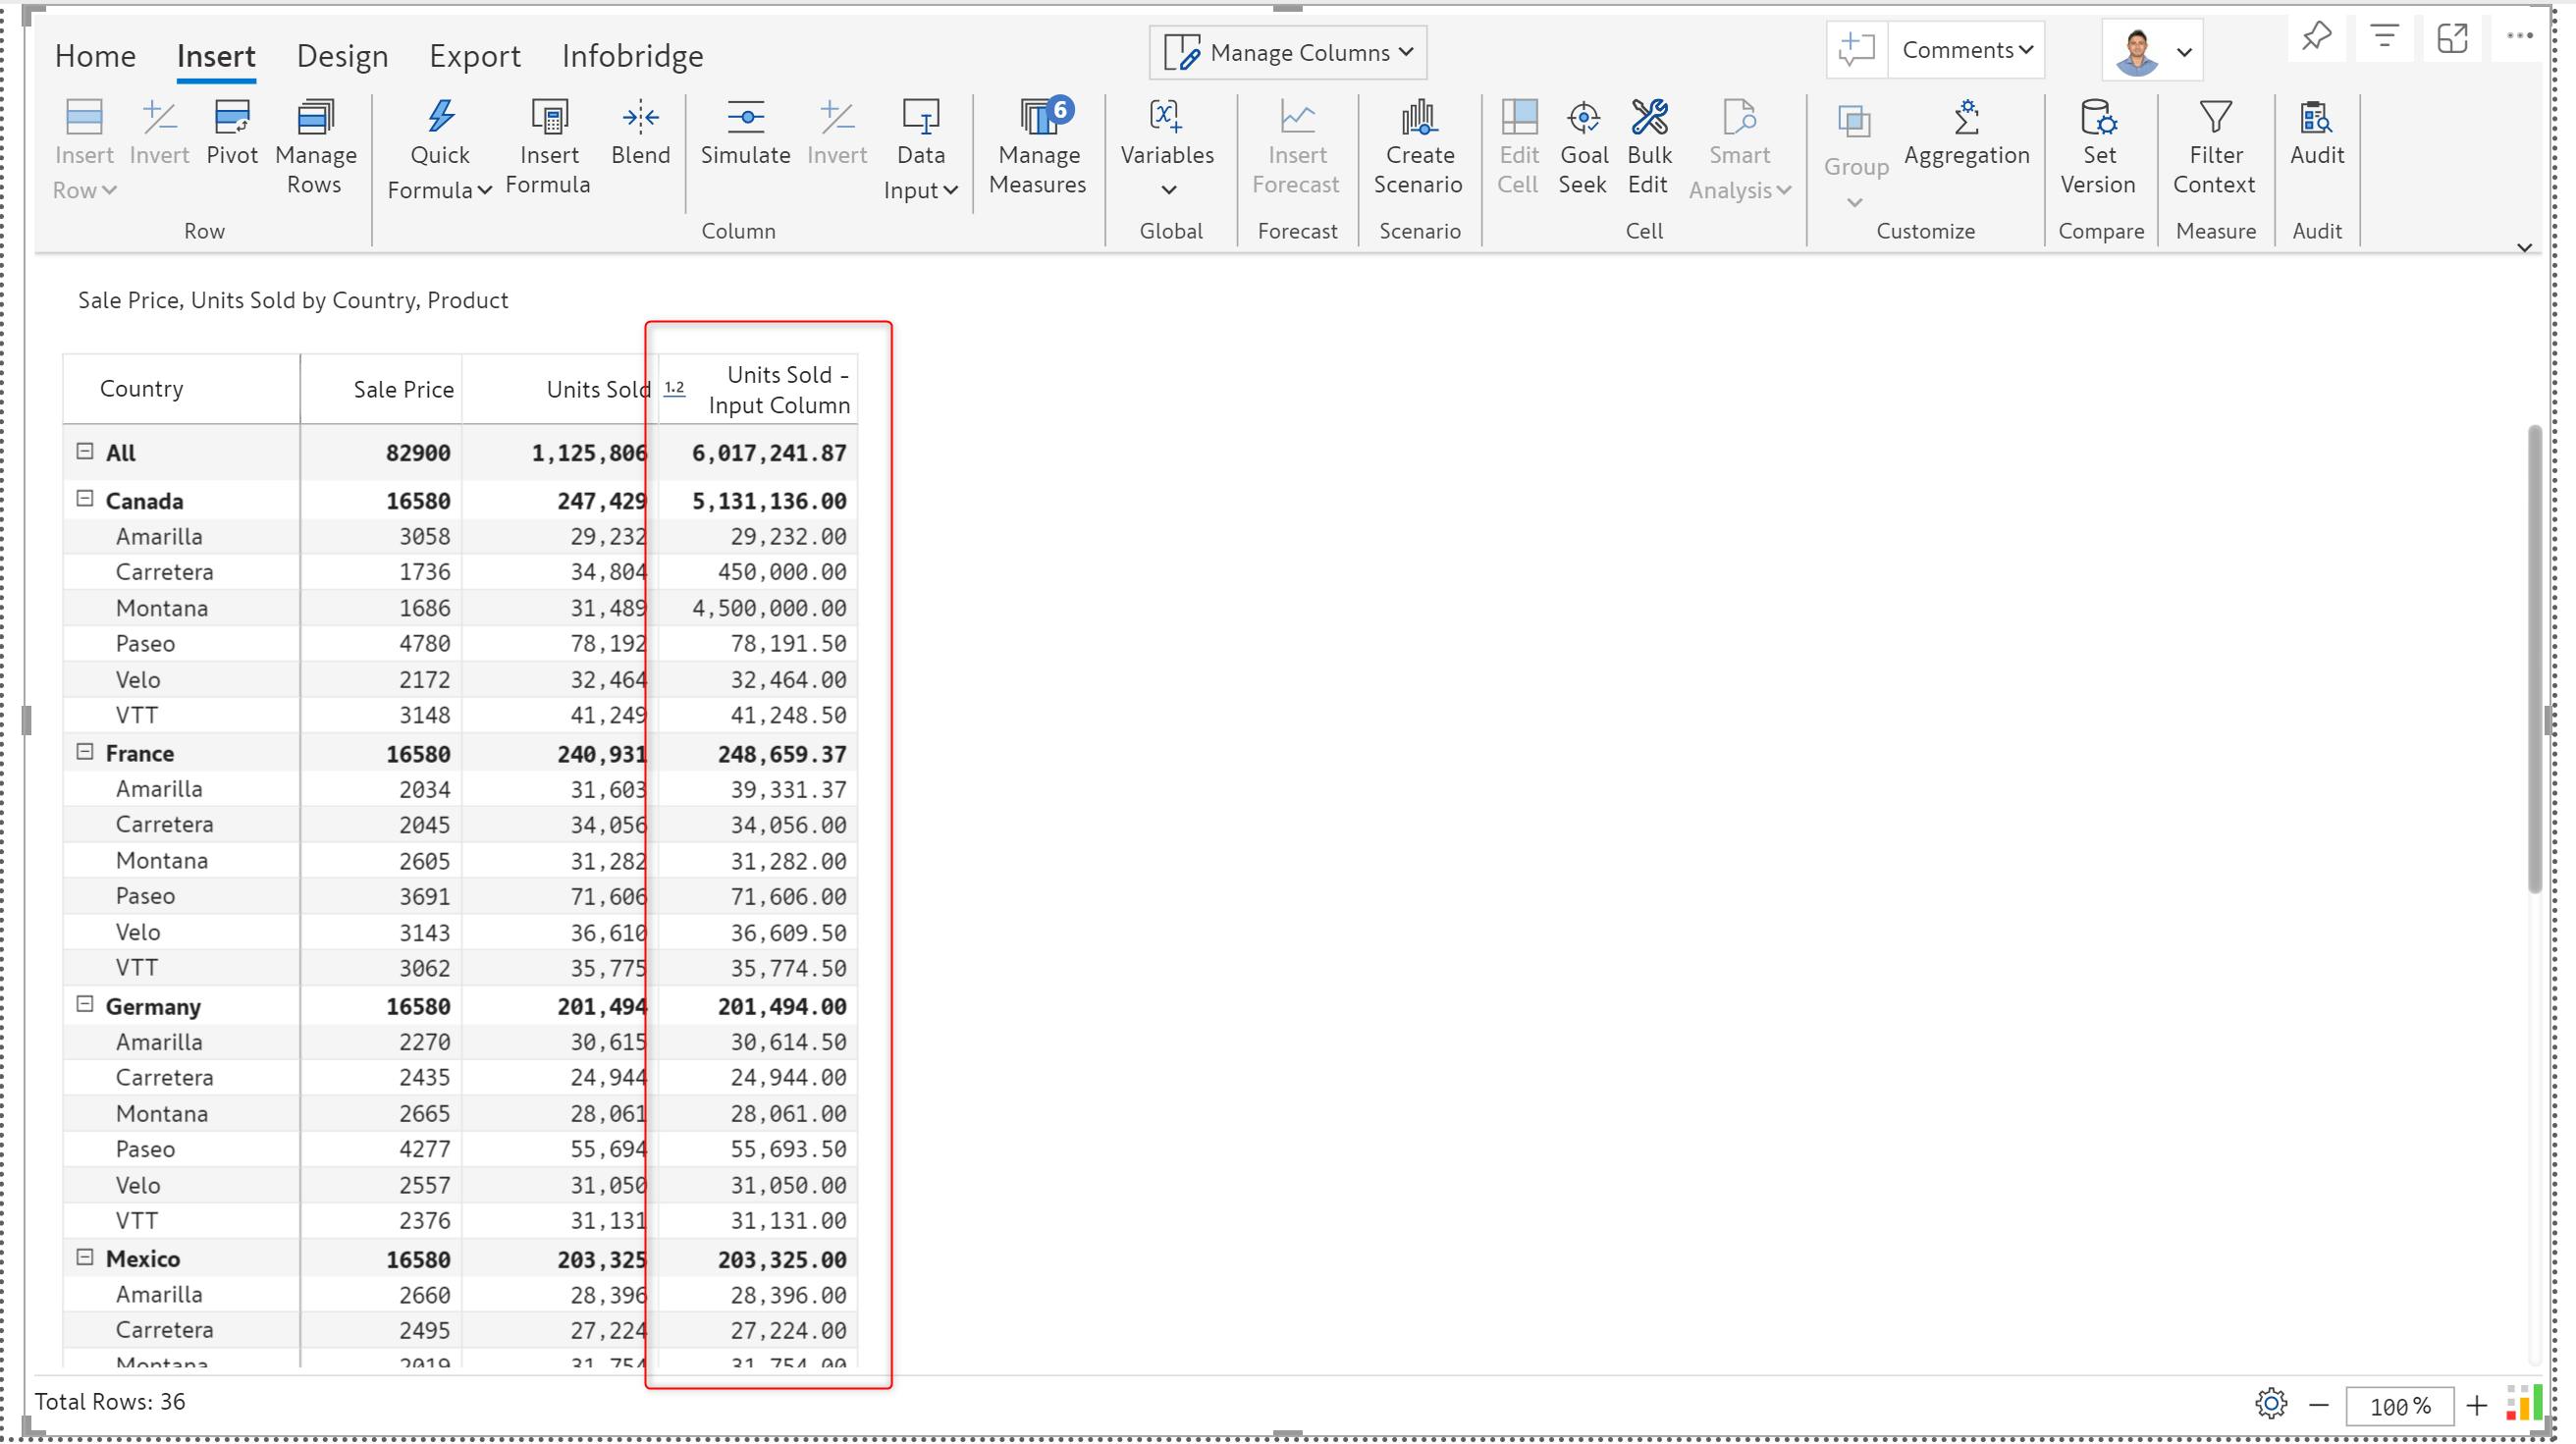
Task: Collapse the France row group
Action: tap(85, 752)
